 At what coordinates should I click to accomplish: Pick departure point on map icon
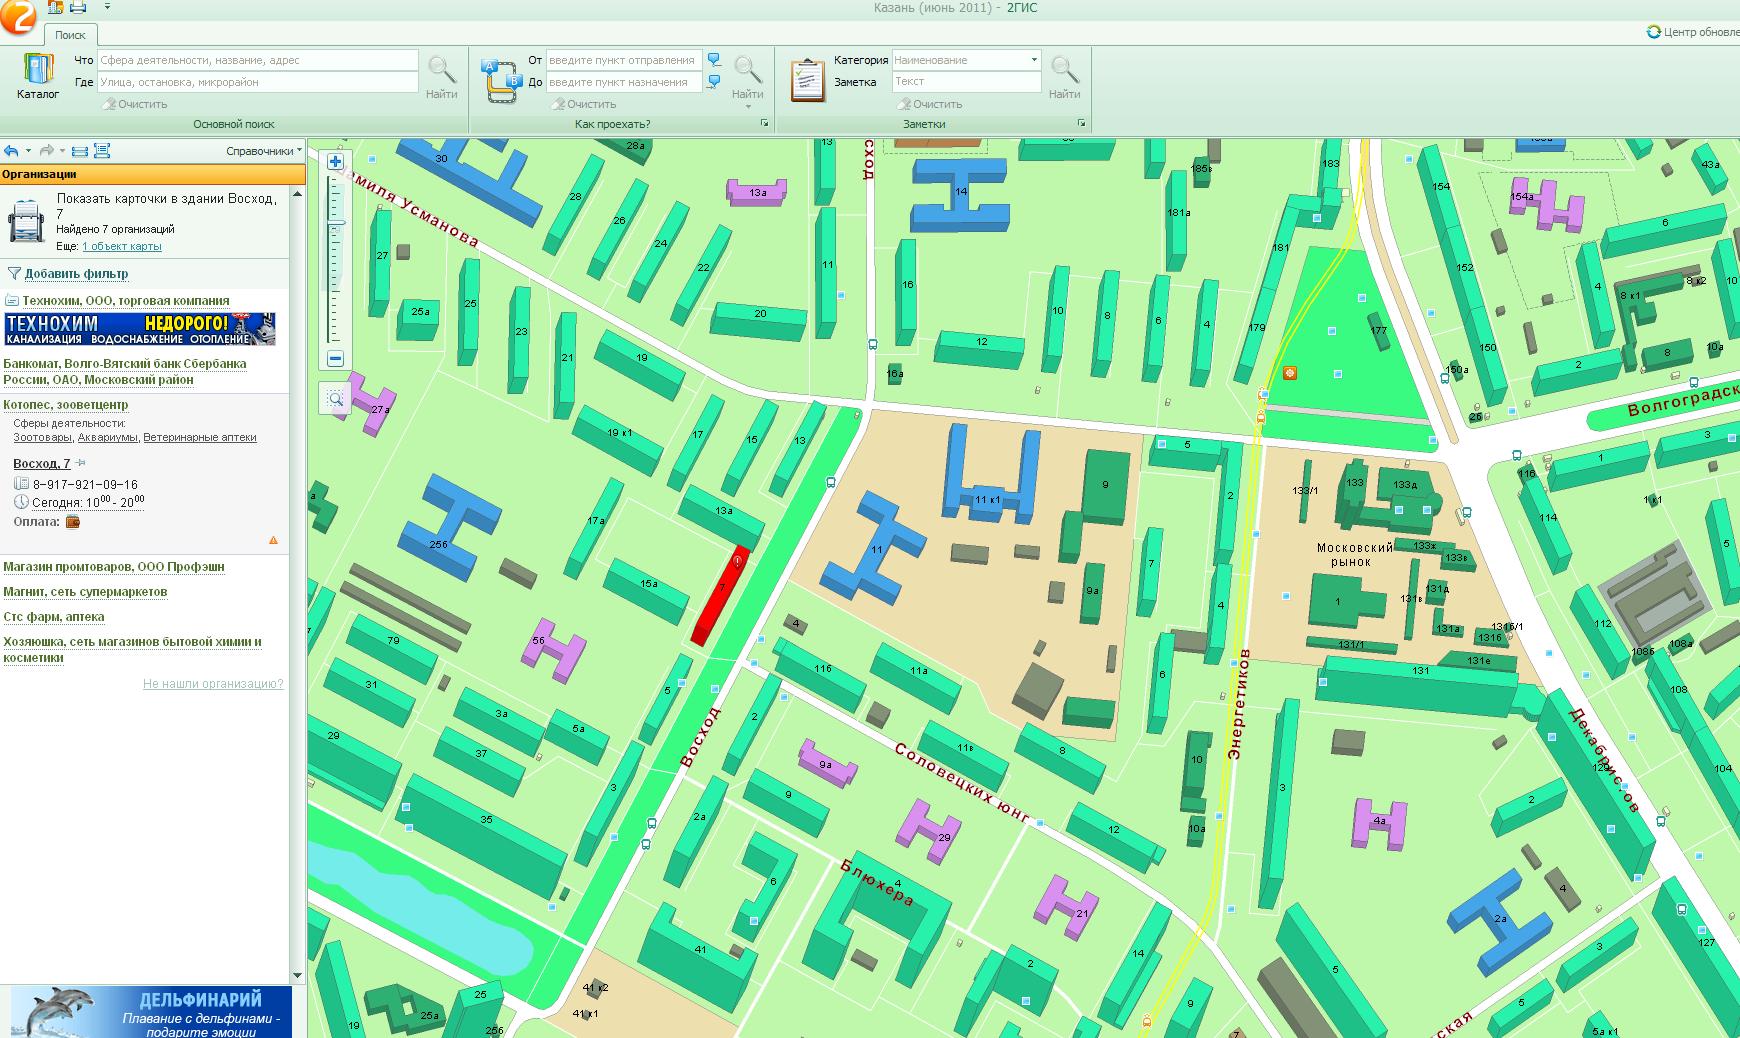click(714, 60)
